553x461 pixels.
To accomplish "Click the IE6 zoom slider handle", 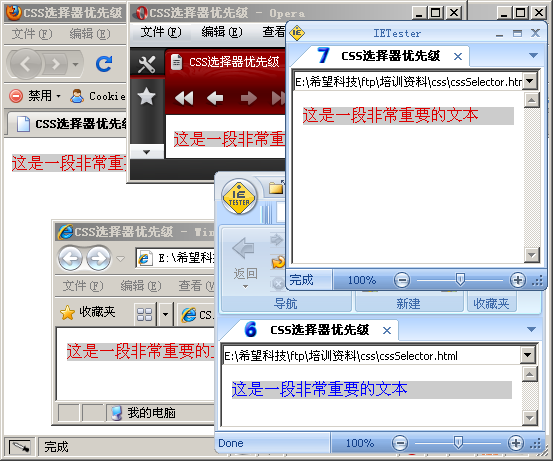I will tap(458, 442).
